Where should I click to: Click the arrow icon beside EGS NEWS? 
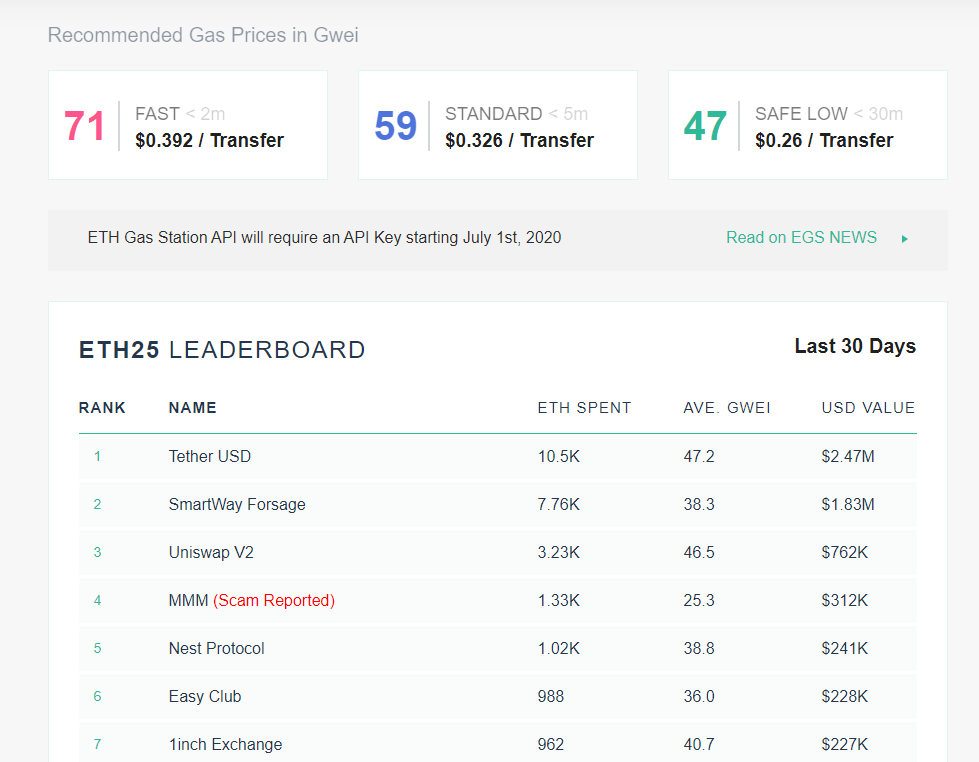904,239
